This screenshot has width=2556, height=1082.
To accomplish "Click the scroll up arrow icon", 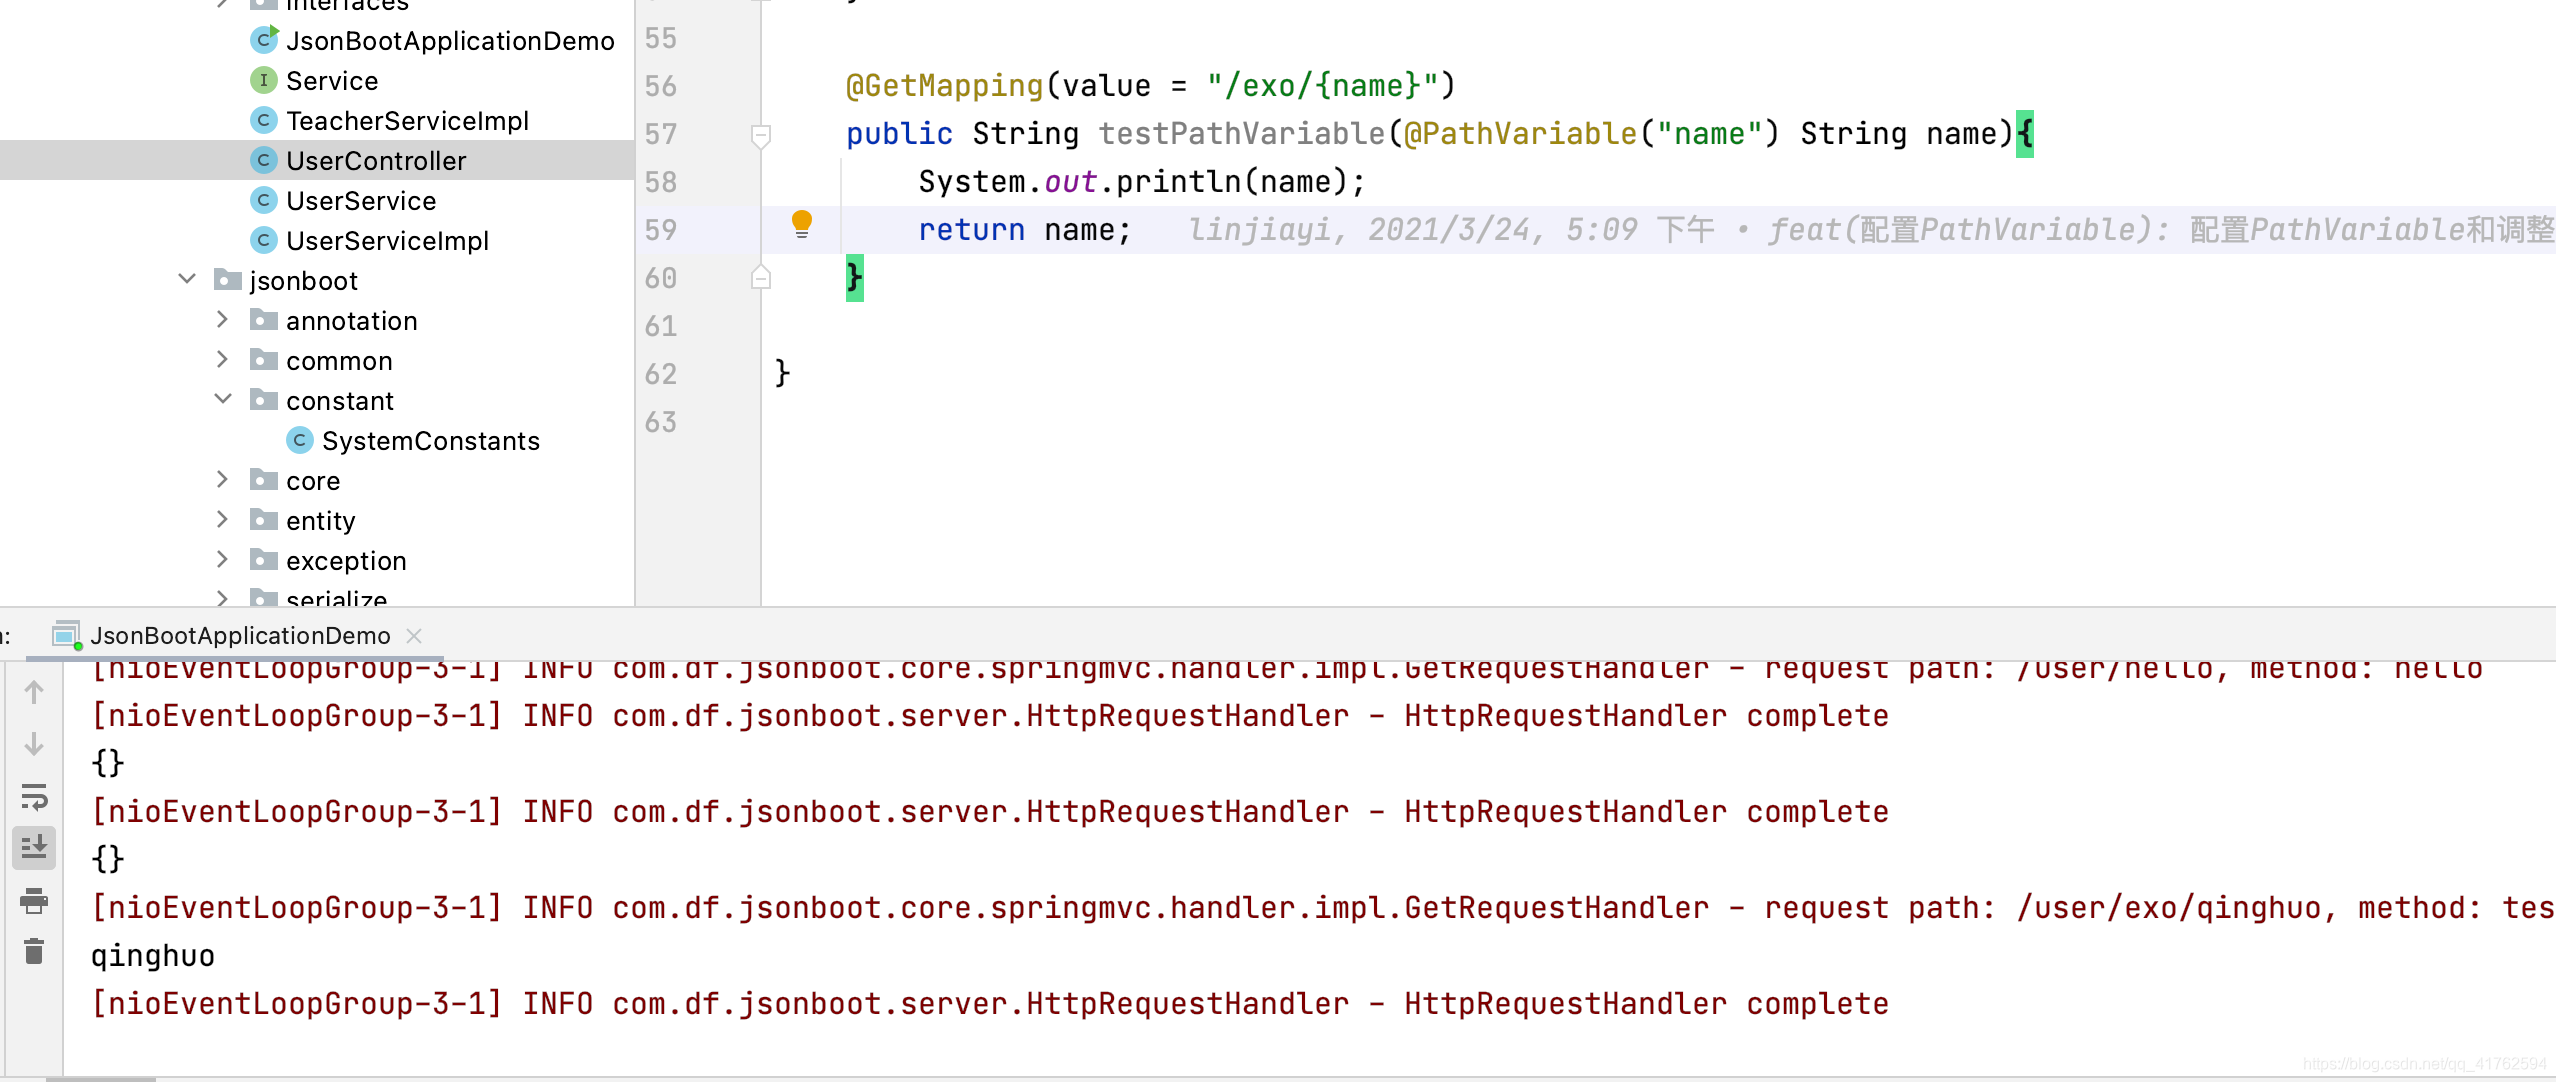I will point(36,691).
